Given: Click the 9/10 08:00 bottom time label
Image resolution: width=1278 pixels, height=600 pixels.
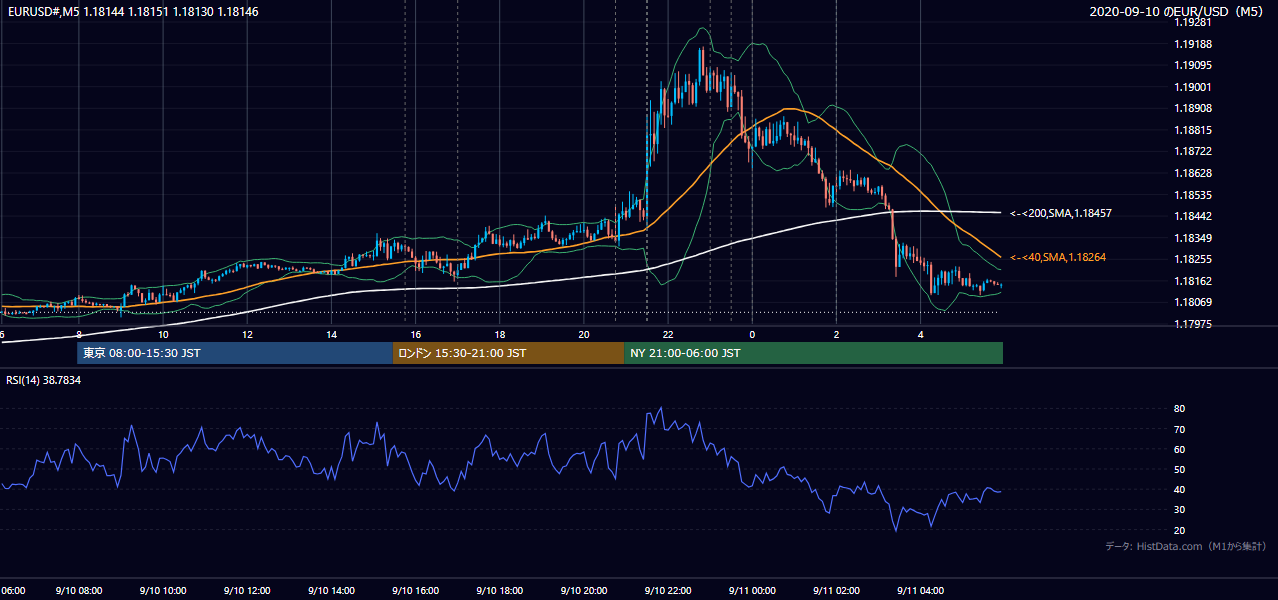Looking at the screenshot, I should click(x=78, y=591).
